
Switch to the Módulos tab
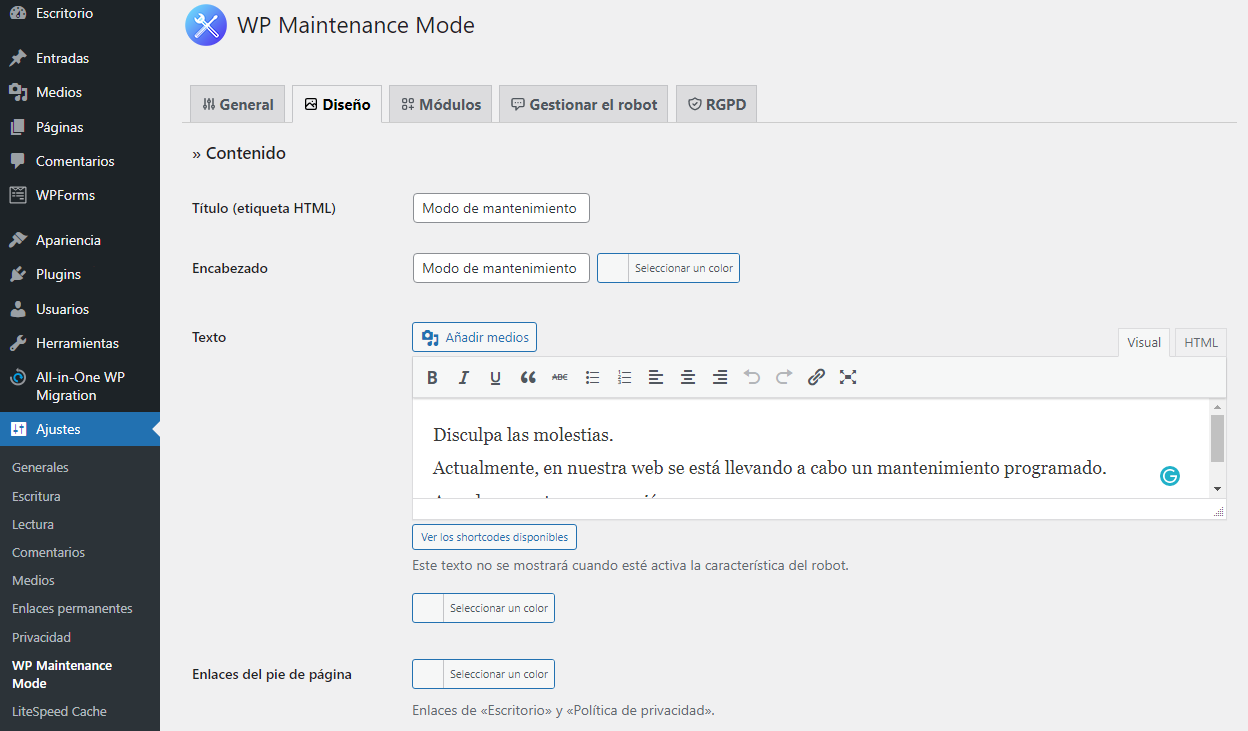pos(440,103)
